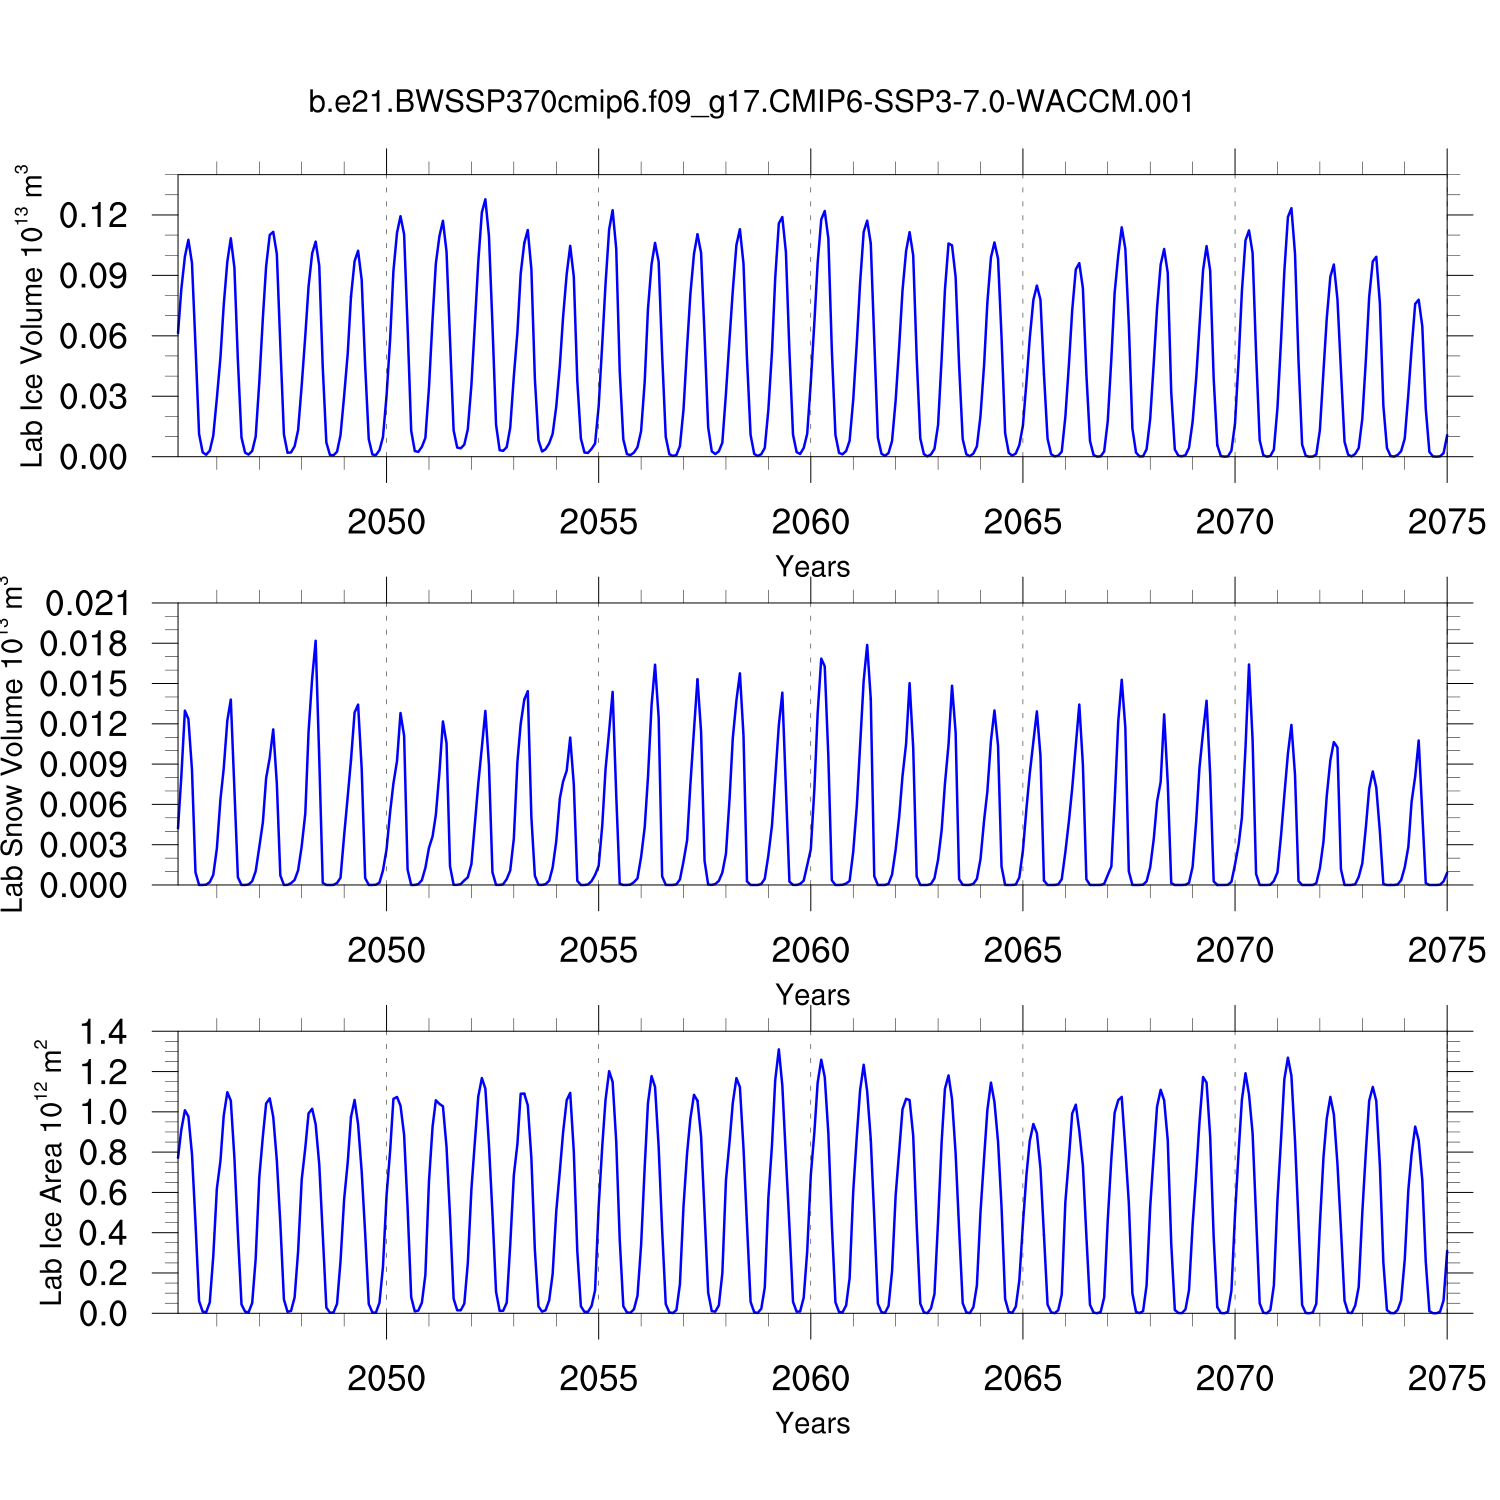Click the 0.12 value on the ice volume axis

[x=94, y=215]
